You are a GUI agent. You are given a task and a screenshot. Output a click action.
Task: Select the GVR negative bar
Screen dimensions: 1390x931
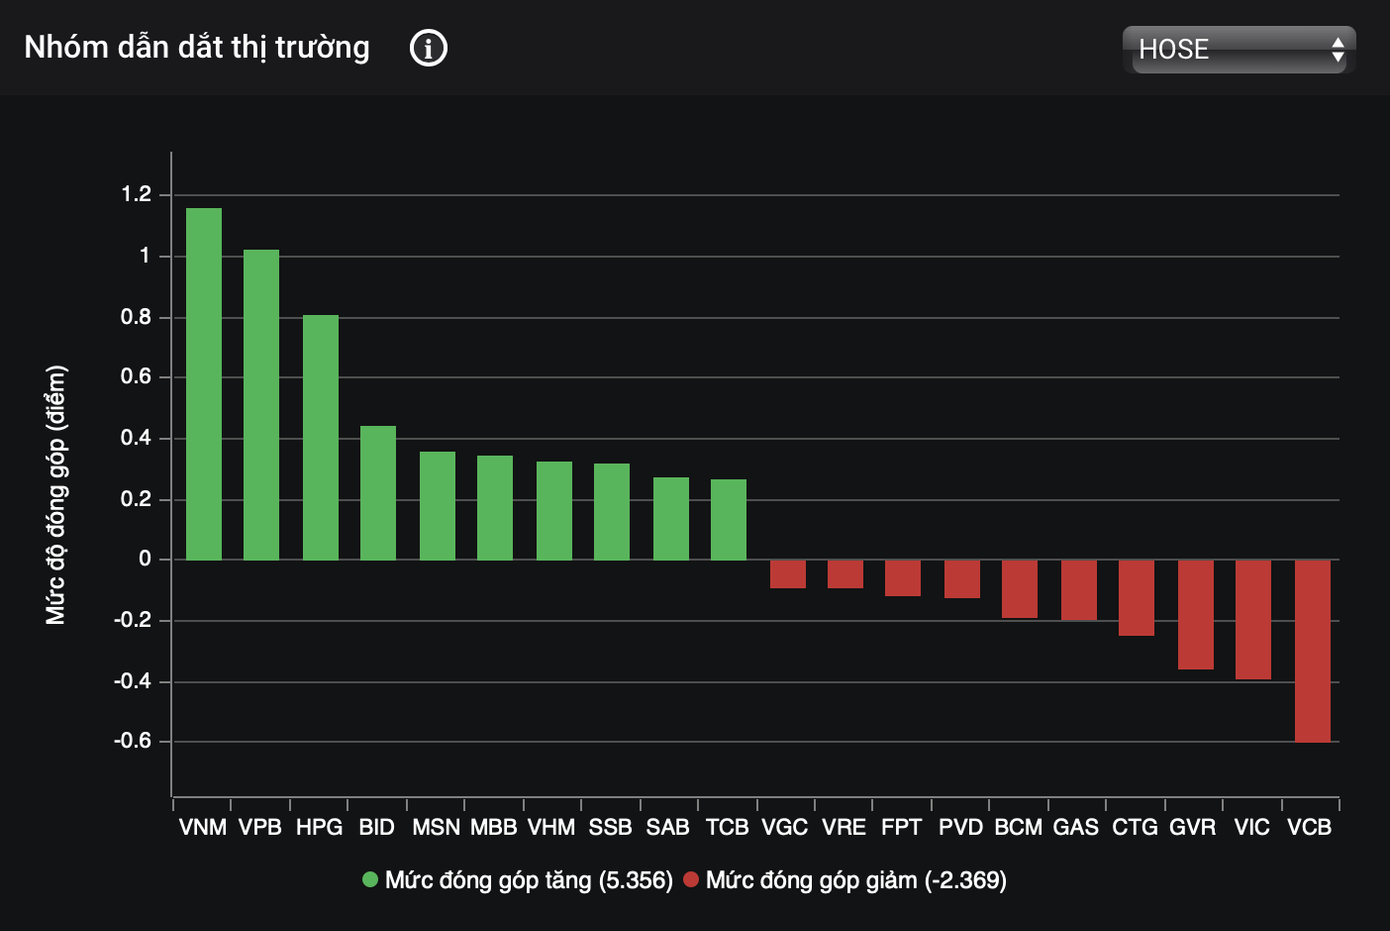click(x=1195, y=615)
